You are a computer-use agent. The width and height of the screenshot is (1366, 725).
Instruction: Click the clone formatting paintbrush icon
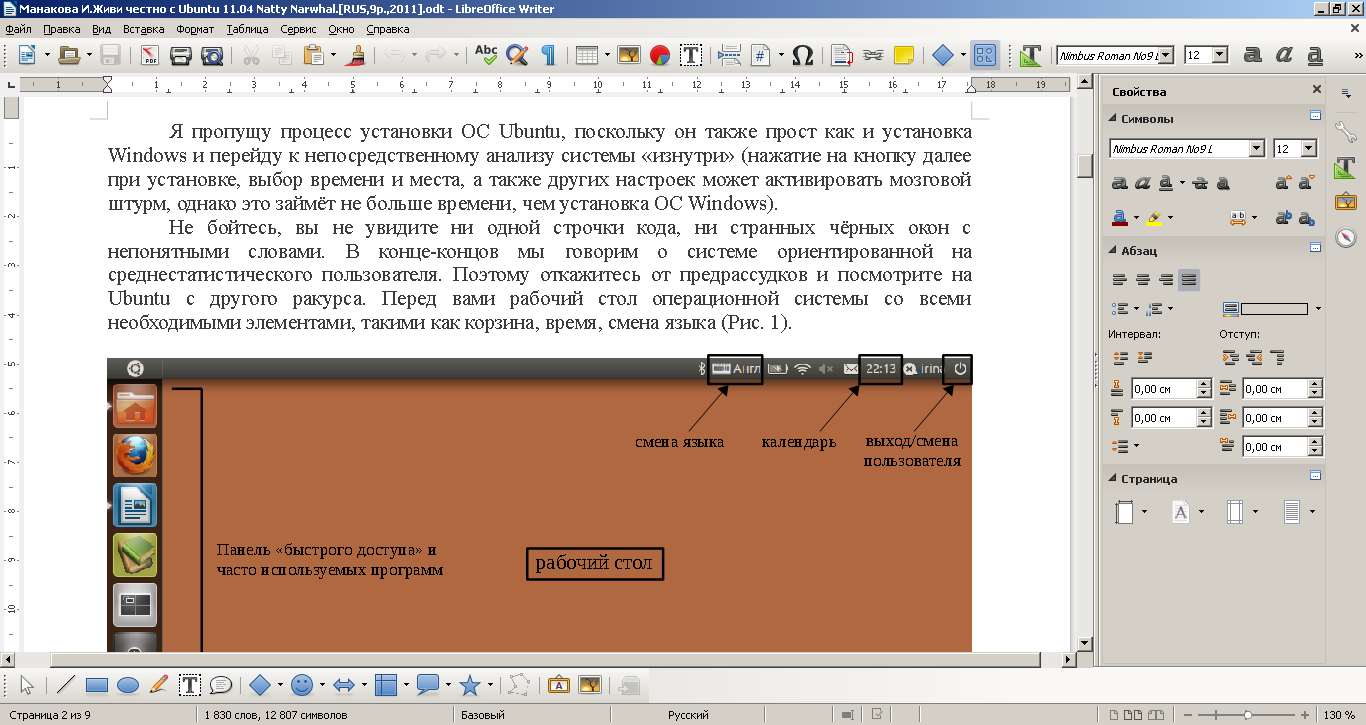click(354, 55)
